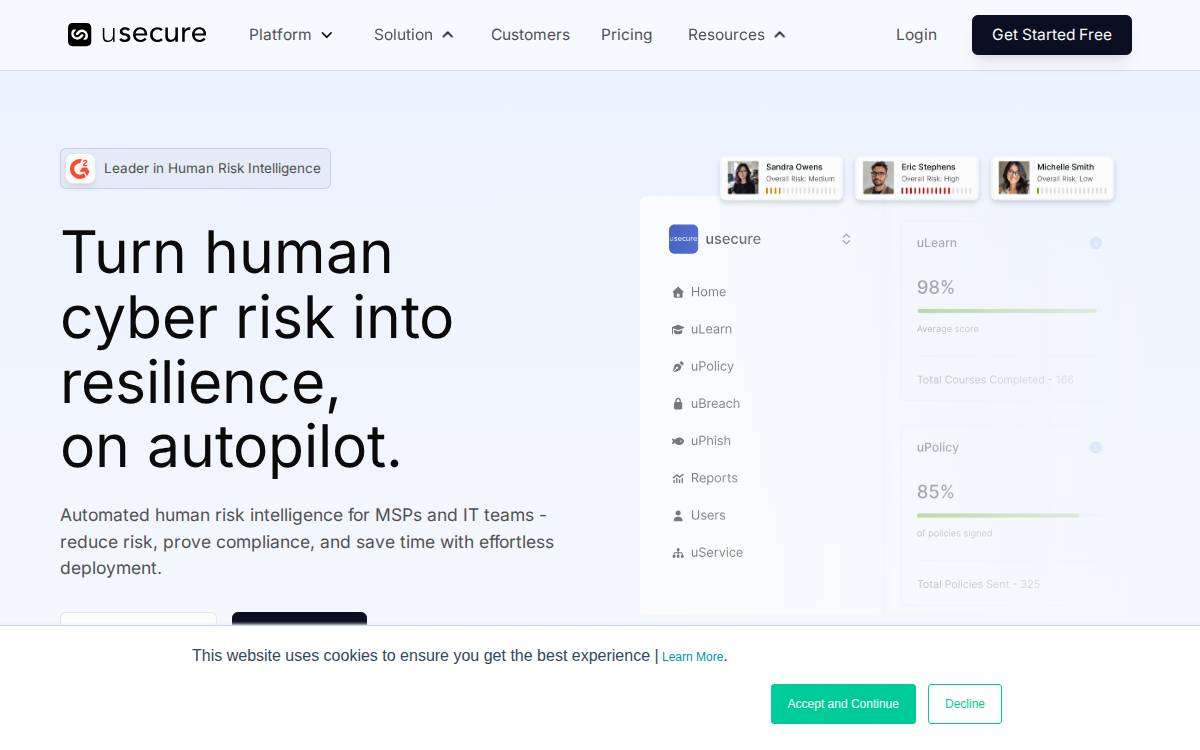
Task: Click the Eric Stephens name label
Action: point(928,167)
